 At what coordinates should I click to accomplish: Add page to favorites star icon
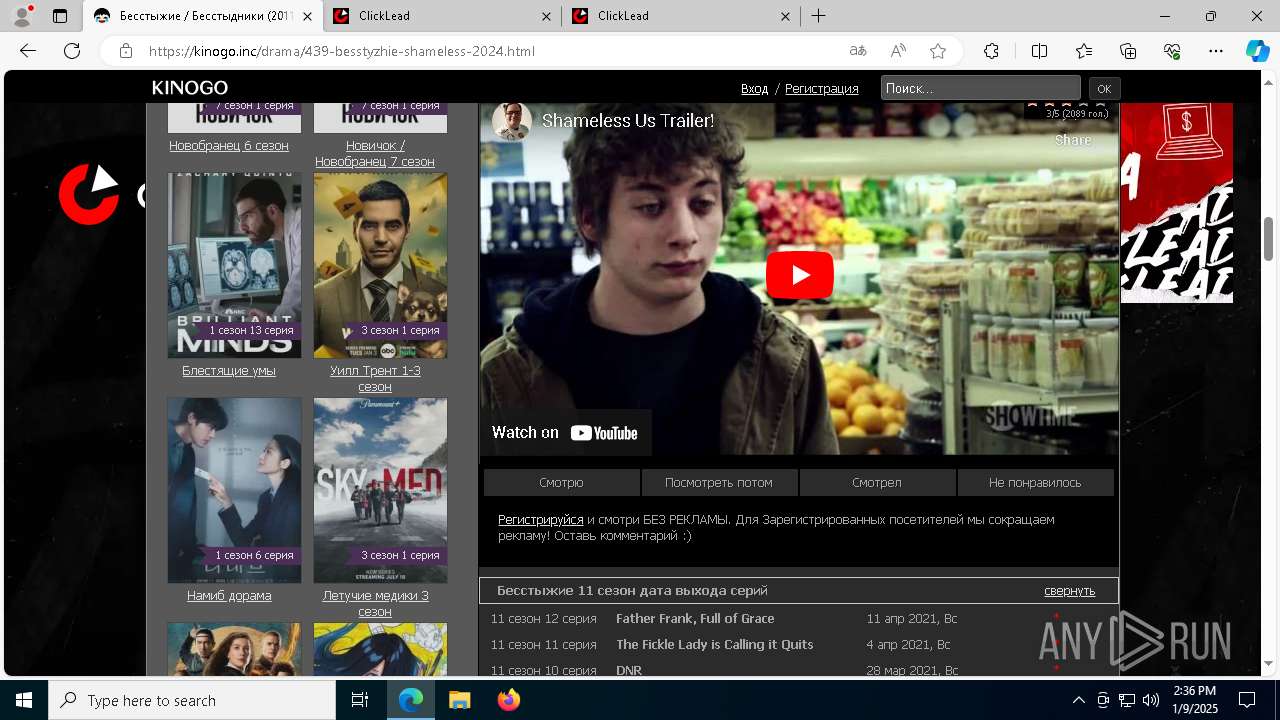click(x=938, y=51)
